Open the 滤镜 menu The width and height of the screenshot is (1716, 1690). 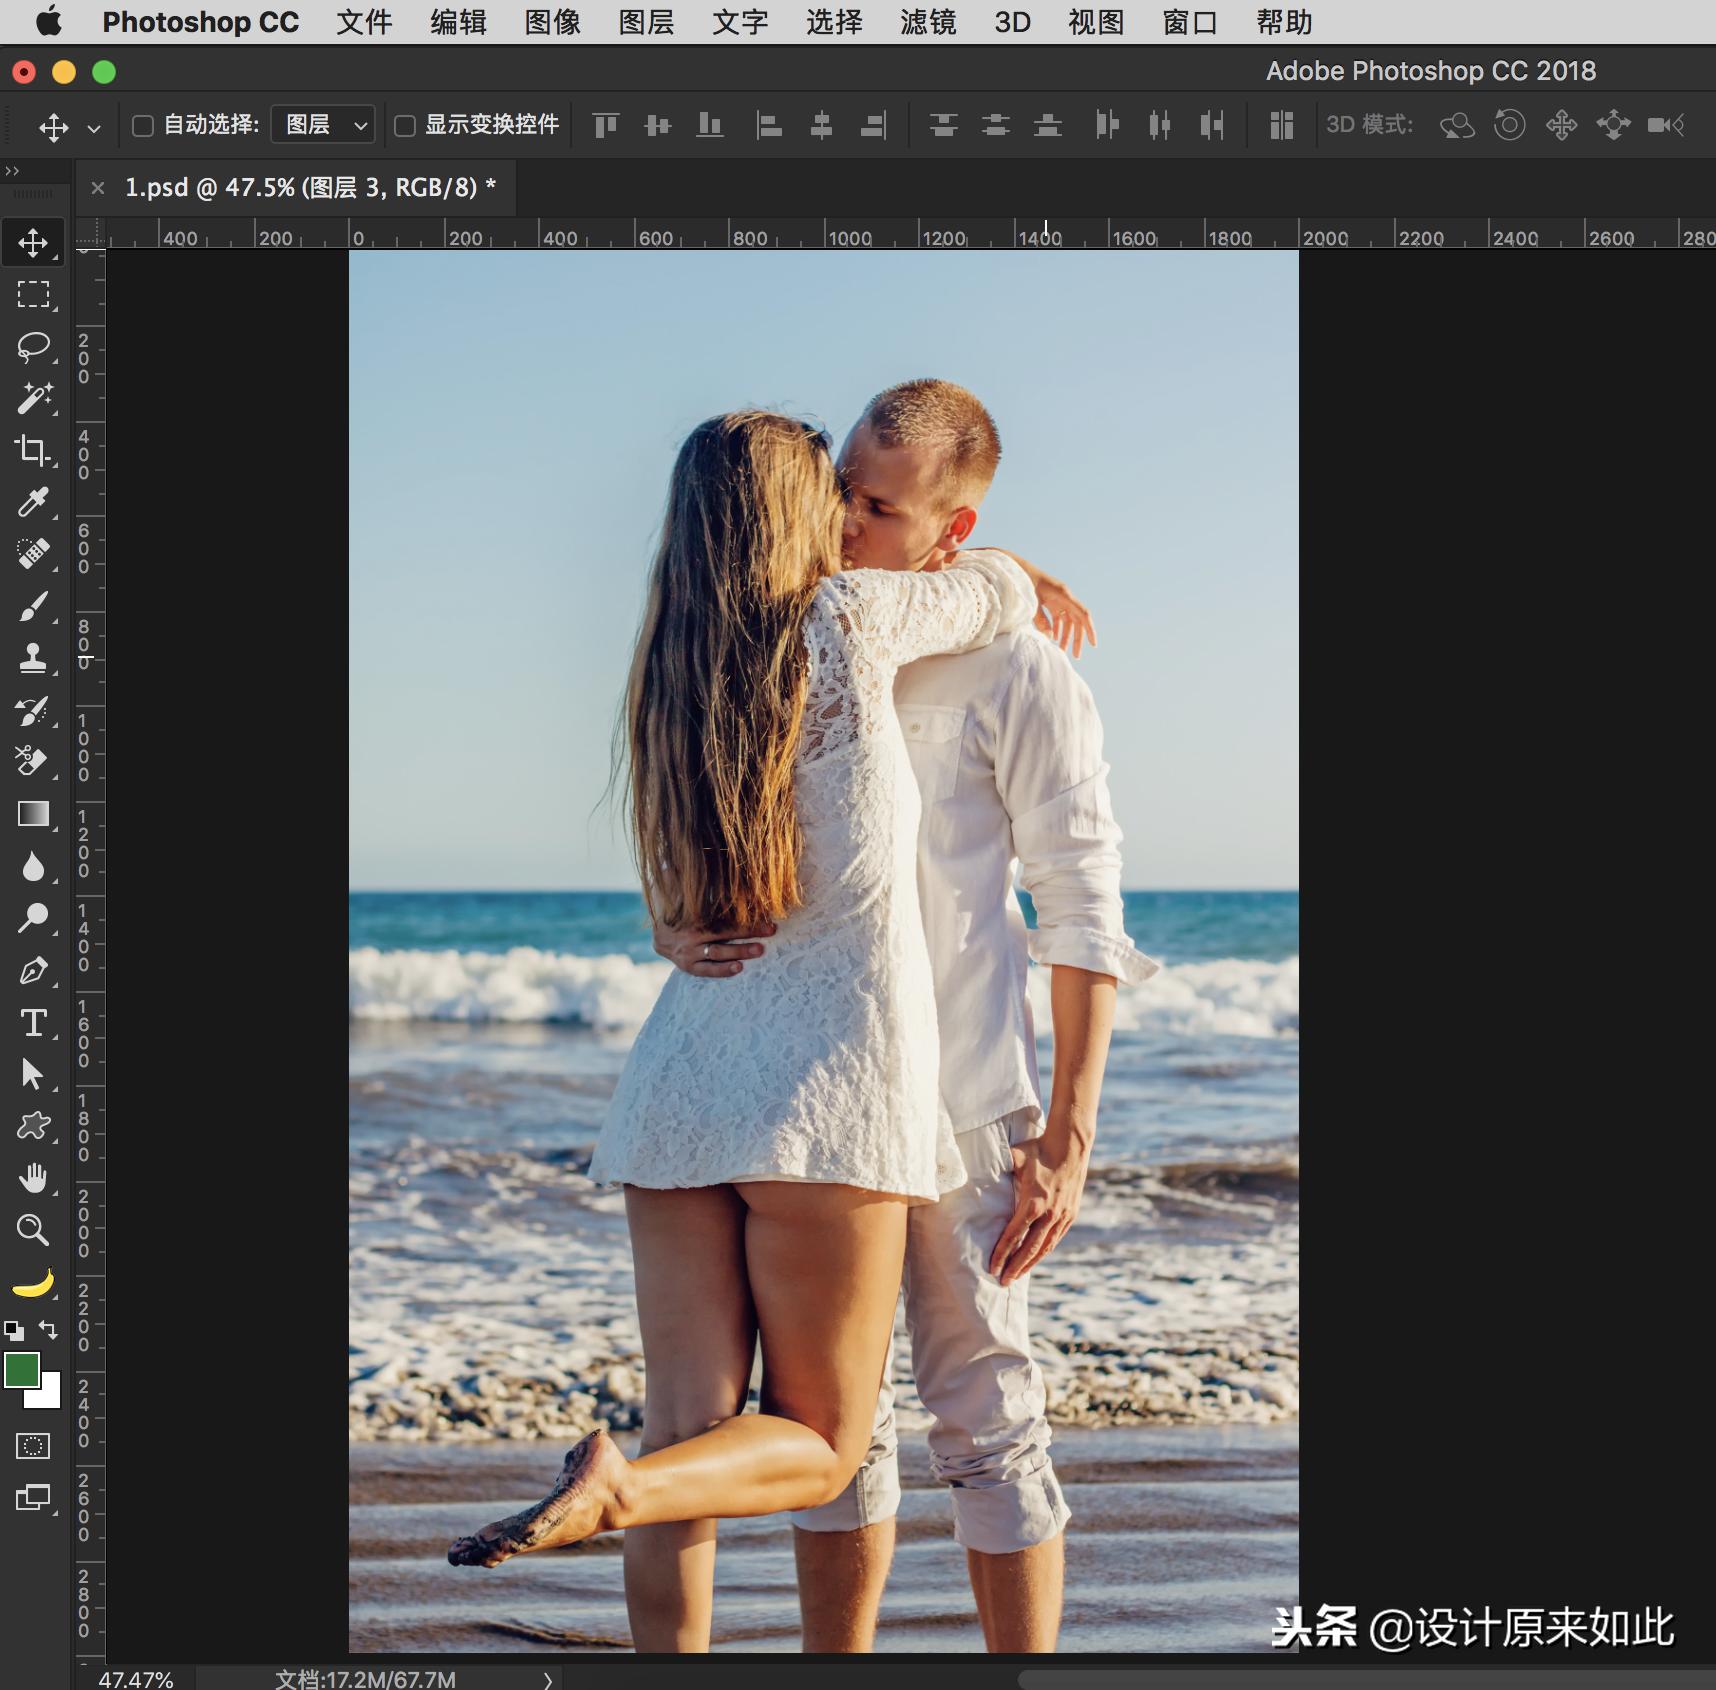click(x=927, y=22)
